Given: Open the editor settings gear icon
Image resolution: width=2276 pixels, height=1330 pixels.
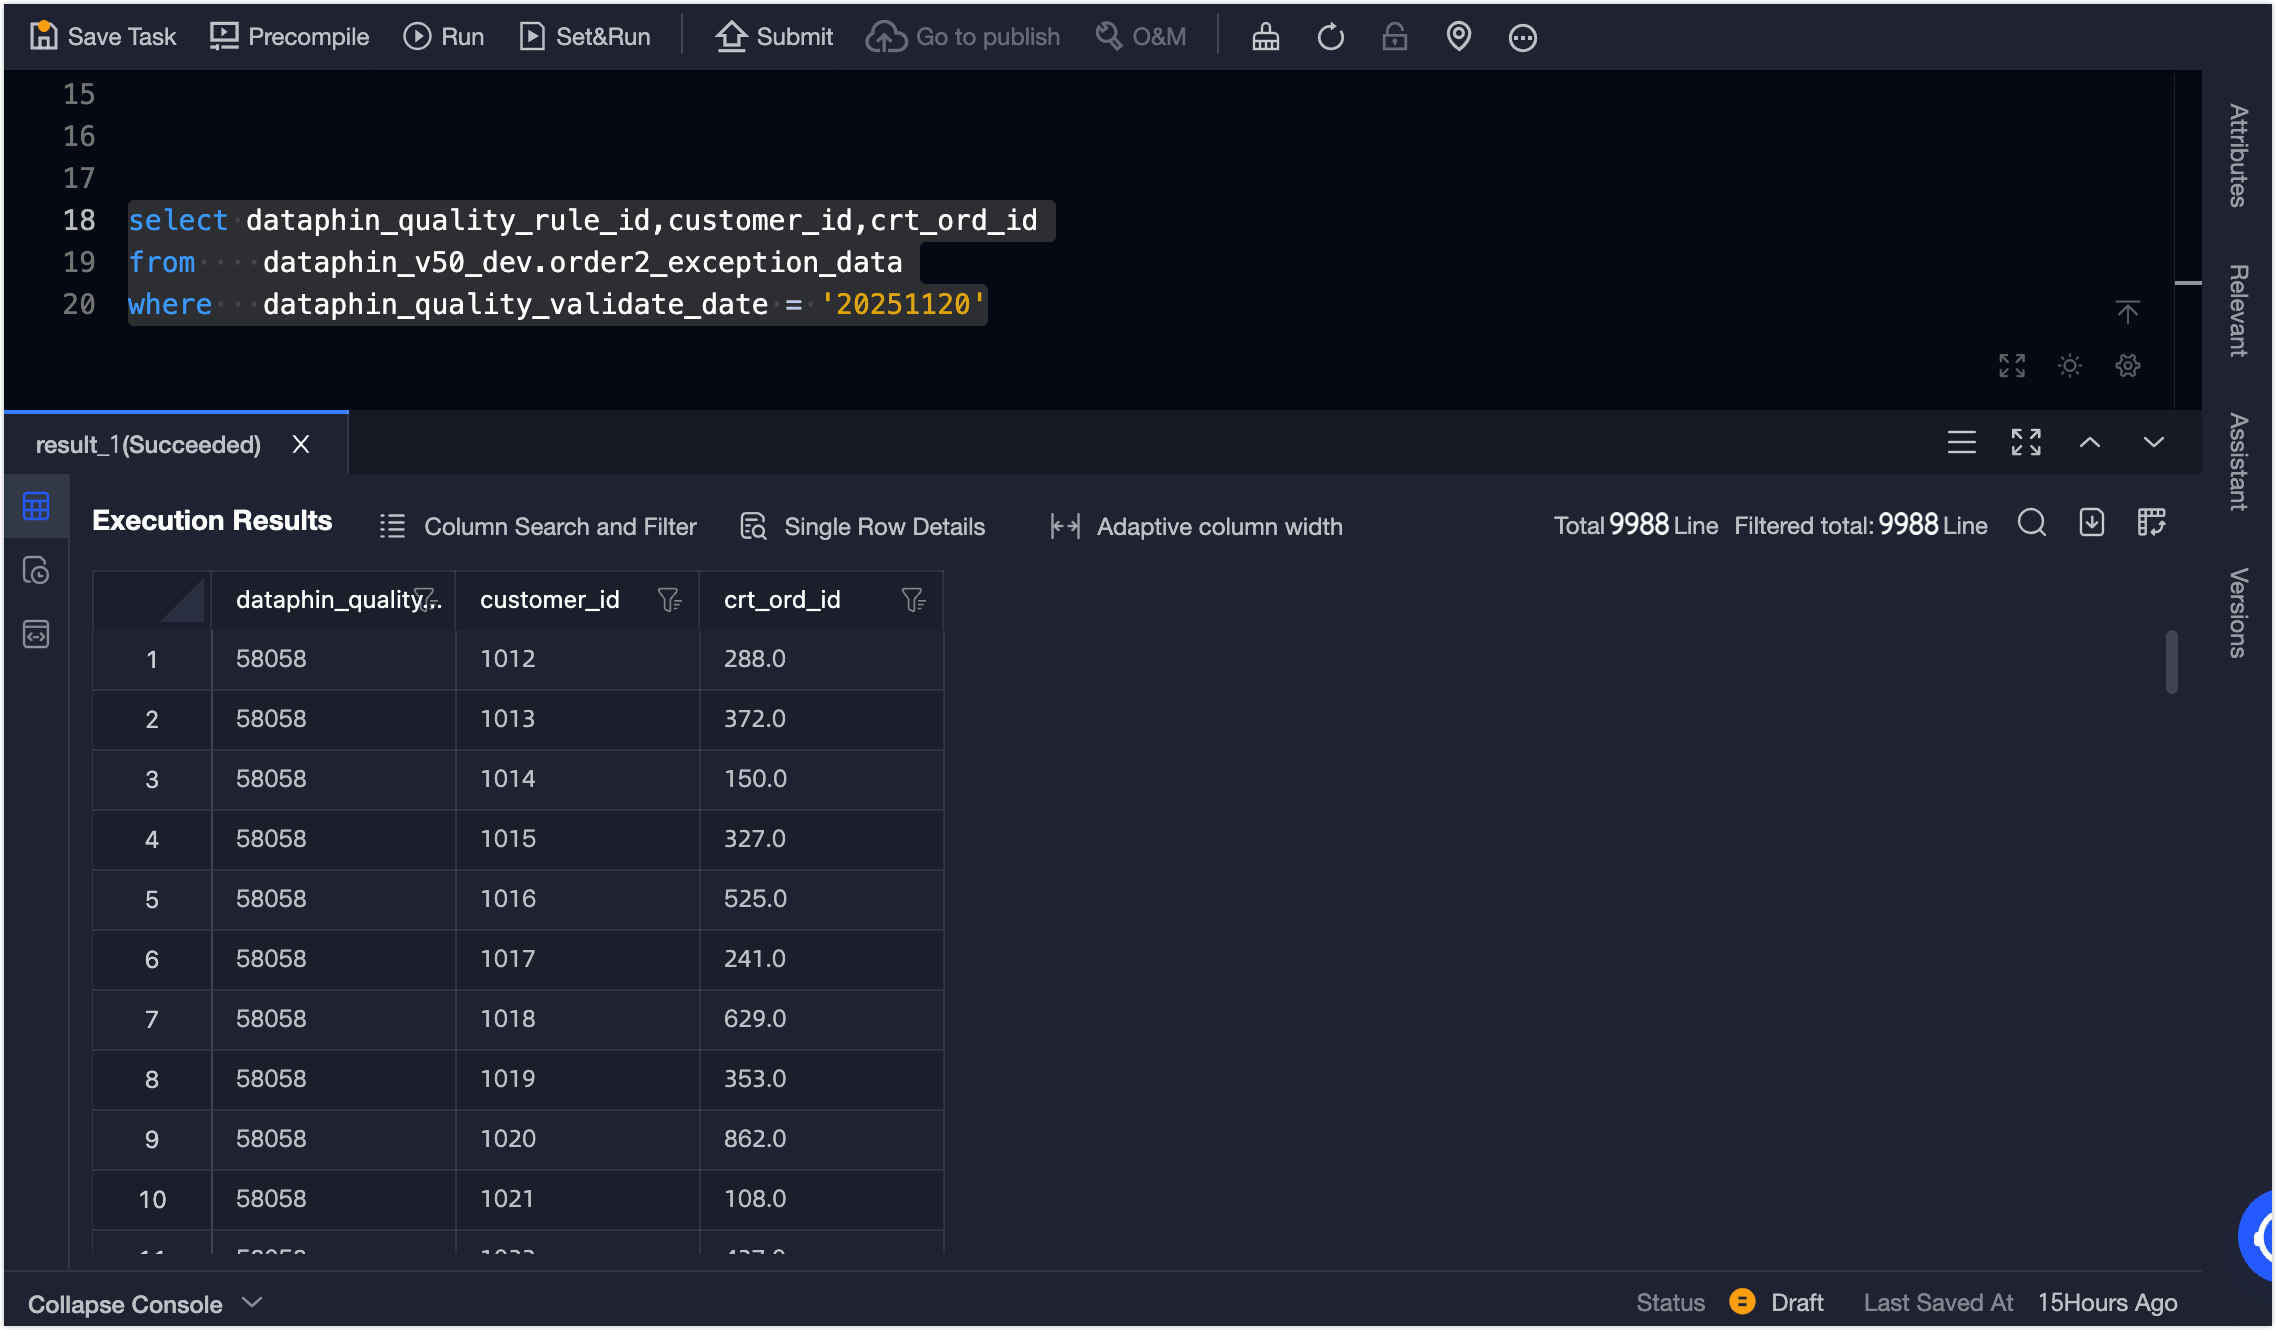Looking at the screenshot, I should pos(2128,366).
